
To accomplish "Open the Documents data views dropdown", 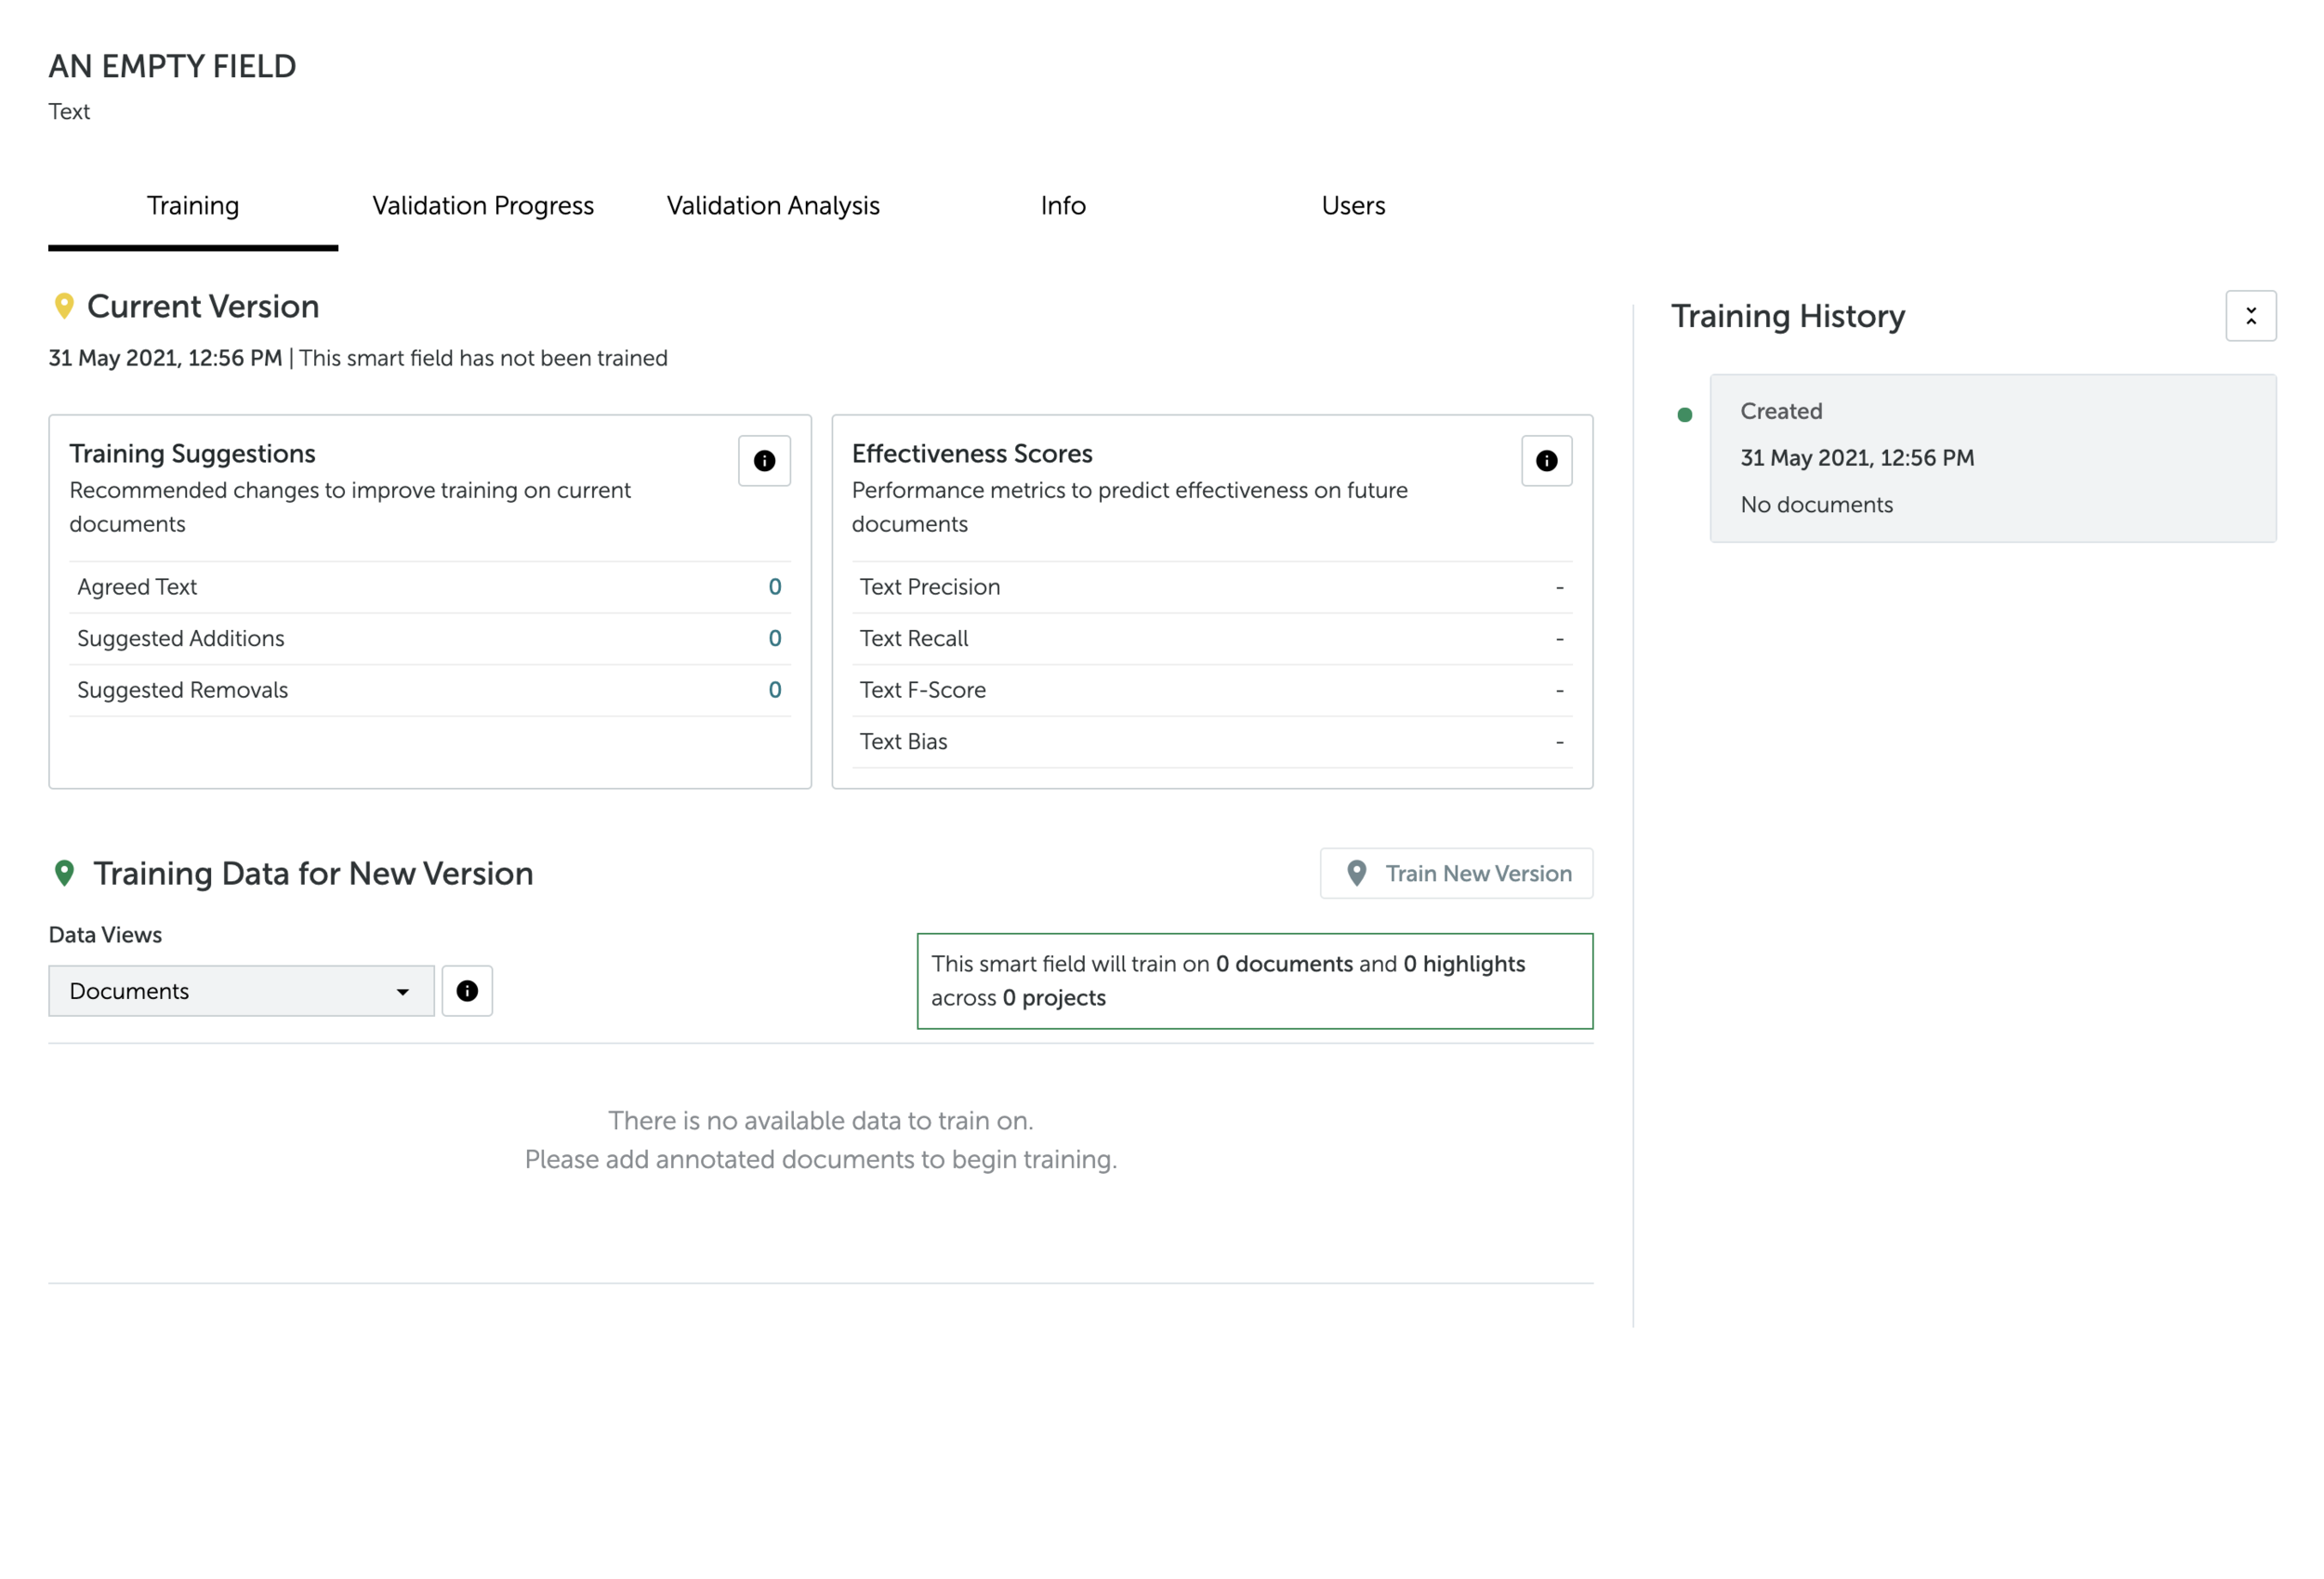I will tap(241, 991).
